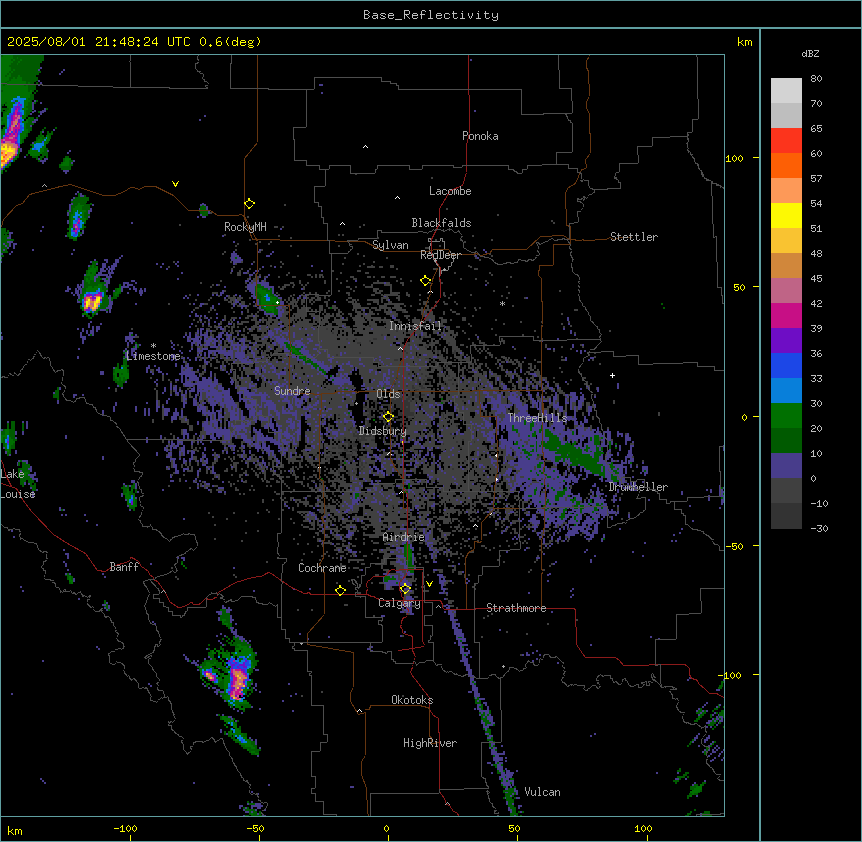
Task: Click the Blackfalds city label
Action: pos(441,223)
